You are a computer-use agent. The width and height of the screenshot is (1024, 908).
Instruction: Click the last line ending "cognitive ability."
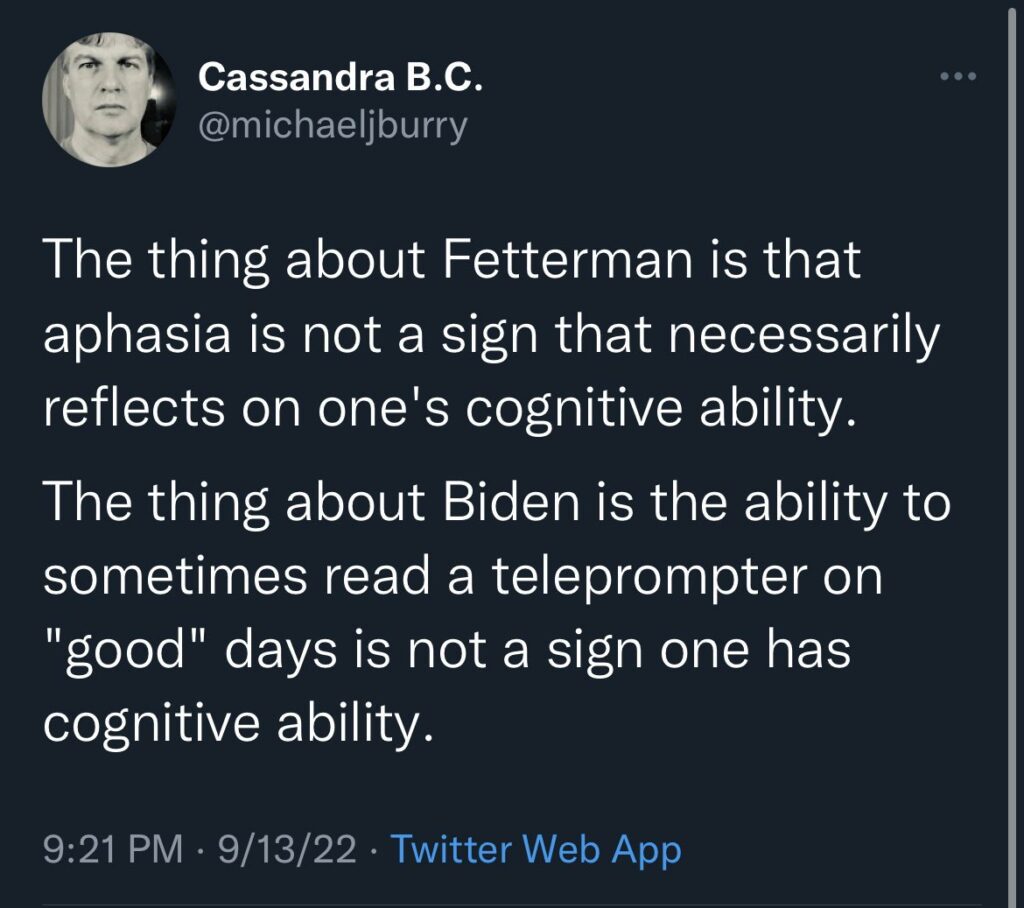(x=238, y=724)
